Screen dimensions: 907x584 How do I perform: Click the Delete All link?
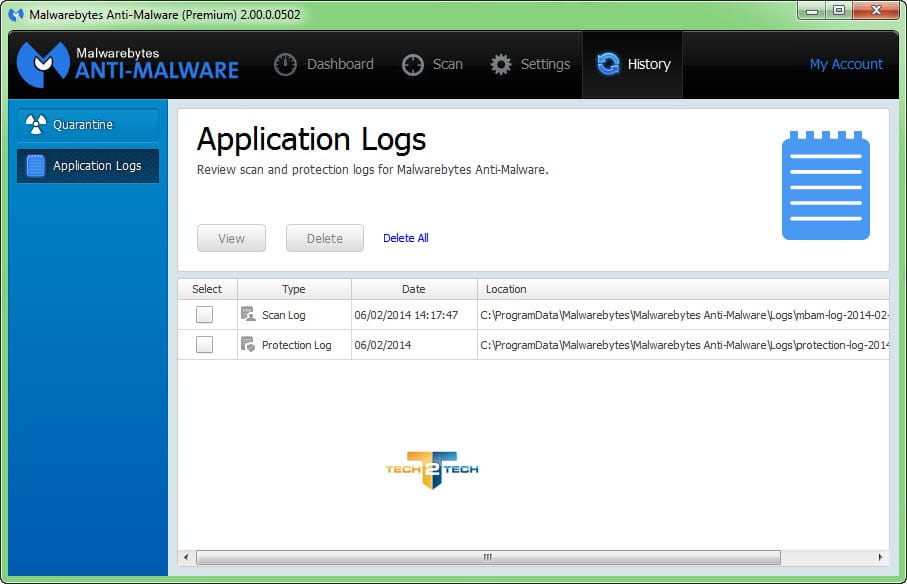[x=405, y=238]
